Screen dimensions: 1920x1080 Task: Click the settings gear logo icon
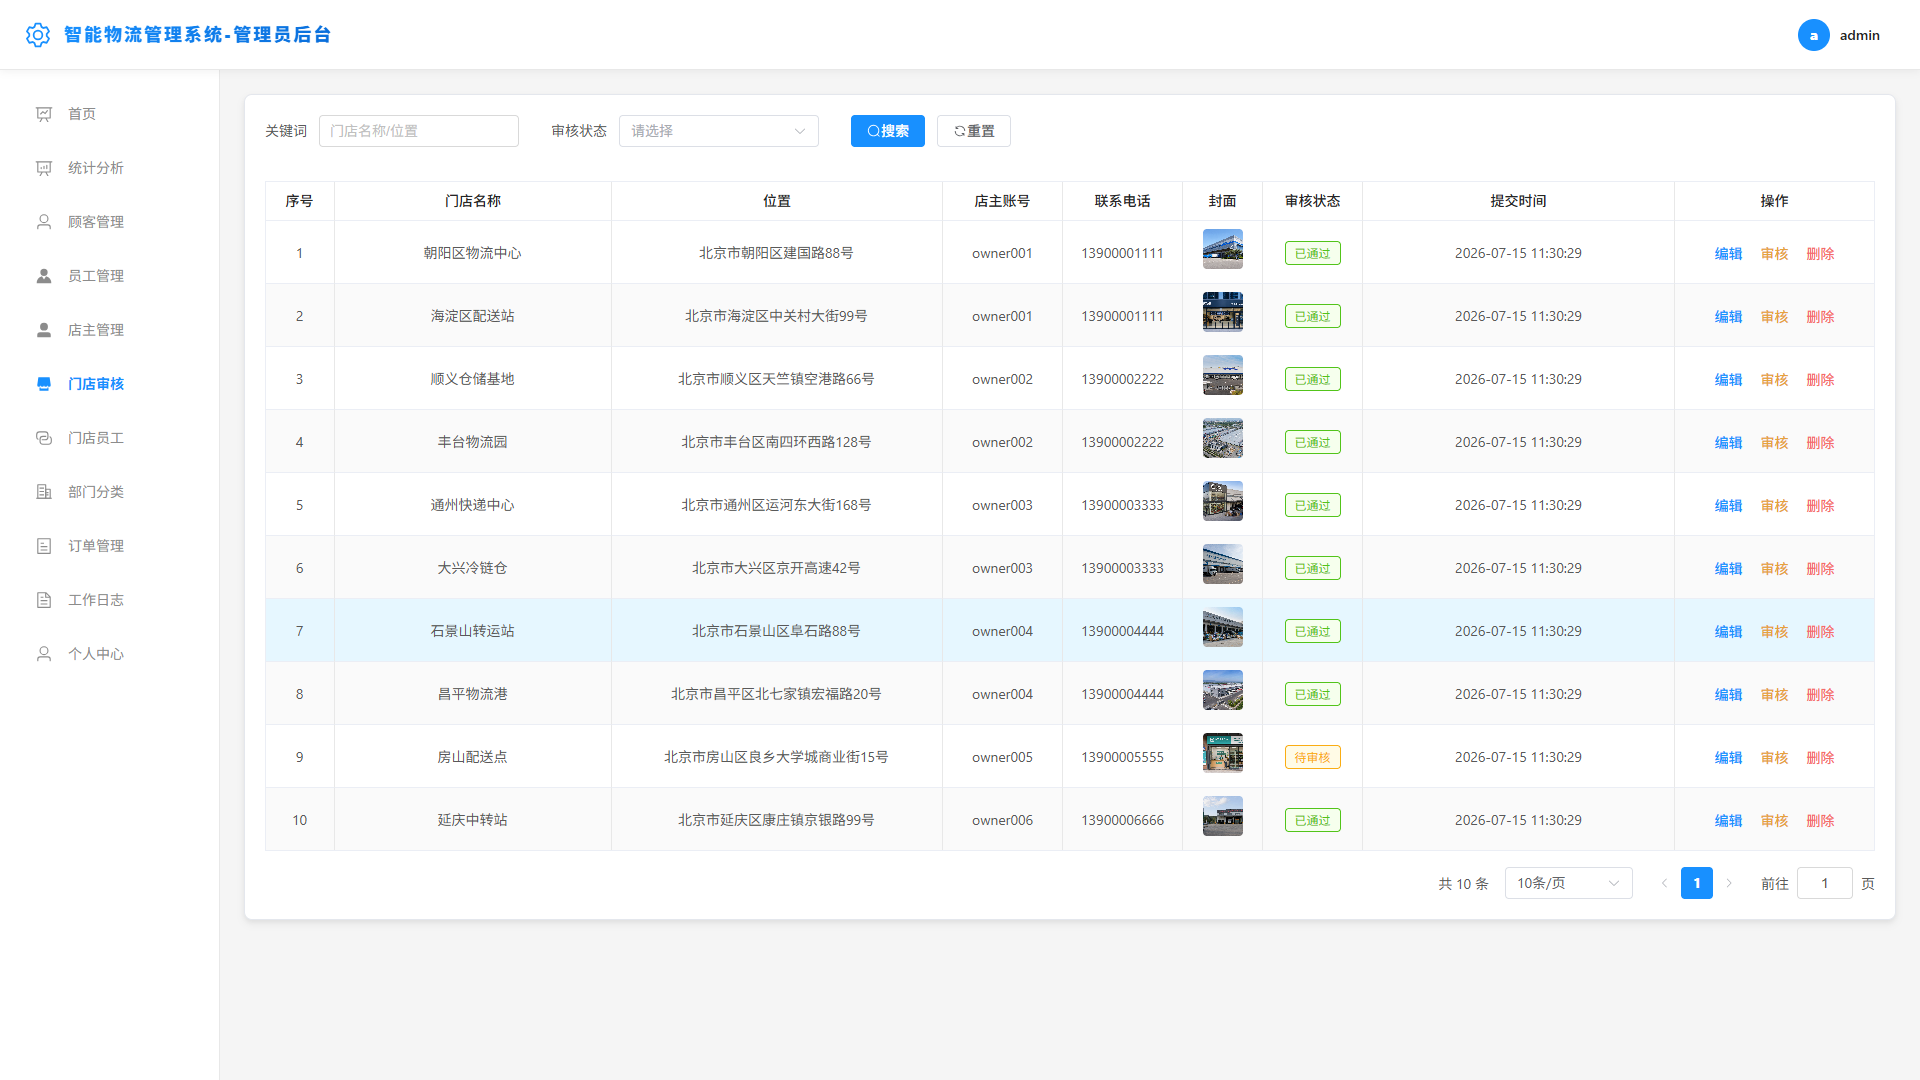[38, 35]
